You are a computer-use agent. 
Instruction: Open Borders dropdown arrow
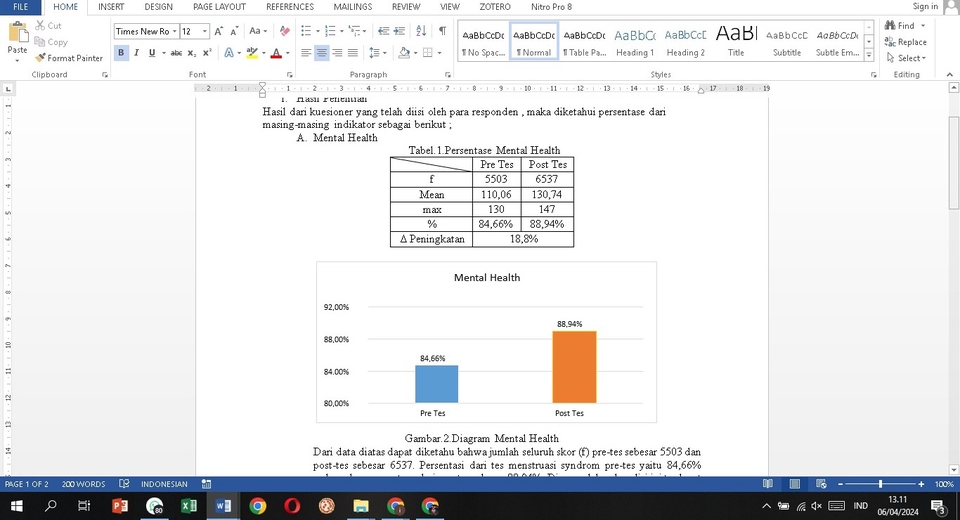438,53
